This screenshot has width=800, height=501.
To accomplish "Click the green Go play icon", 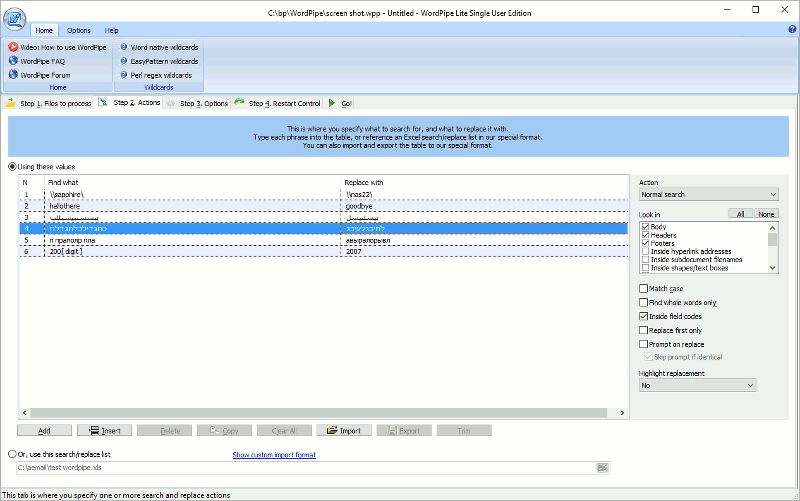I will pyautogui.click(x=332, y=103).
